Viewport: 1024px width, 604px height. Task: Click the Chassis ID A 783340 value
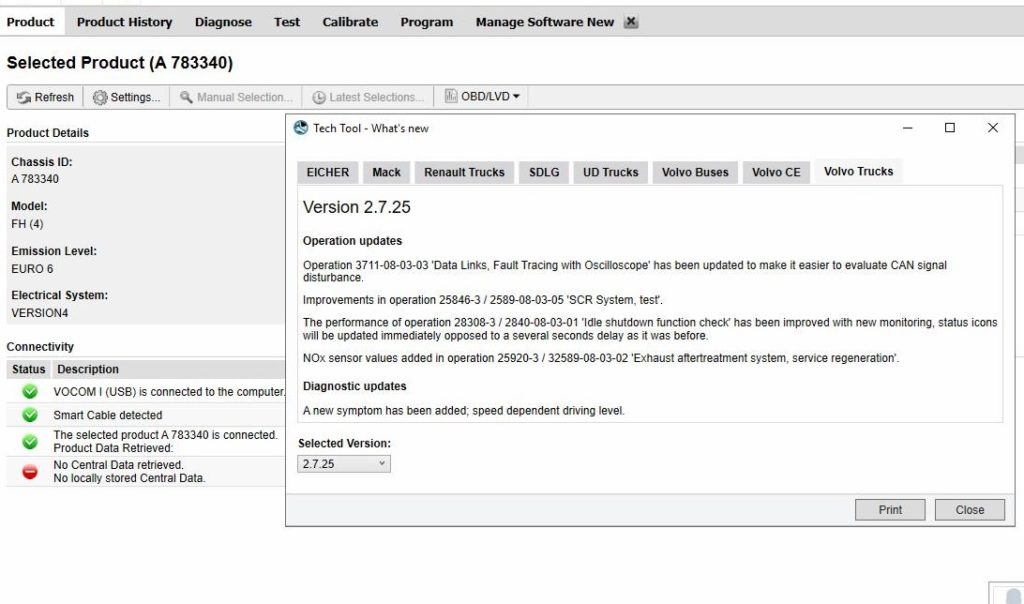click(37, 180)
